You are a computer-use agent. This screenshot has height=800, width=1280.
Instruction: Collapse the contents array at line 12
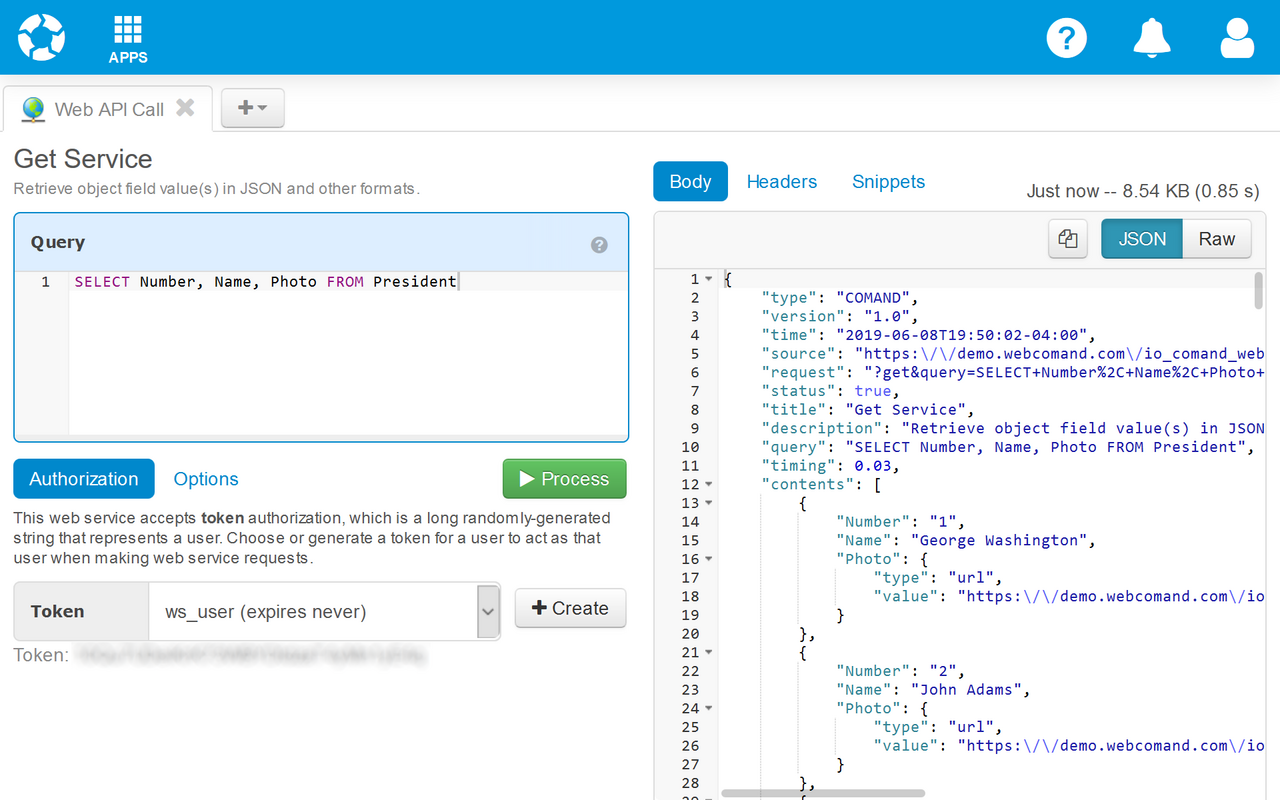pos(709,485)
